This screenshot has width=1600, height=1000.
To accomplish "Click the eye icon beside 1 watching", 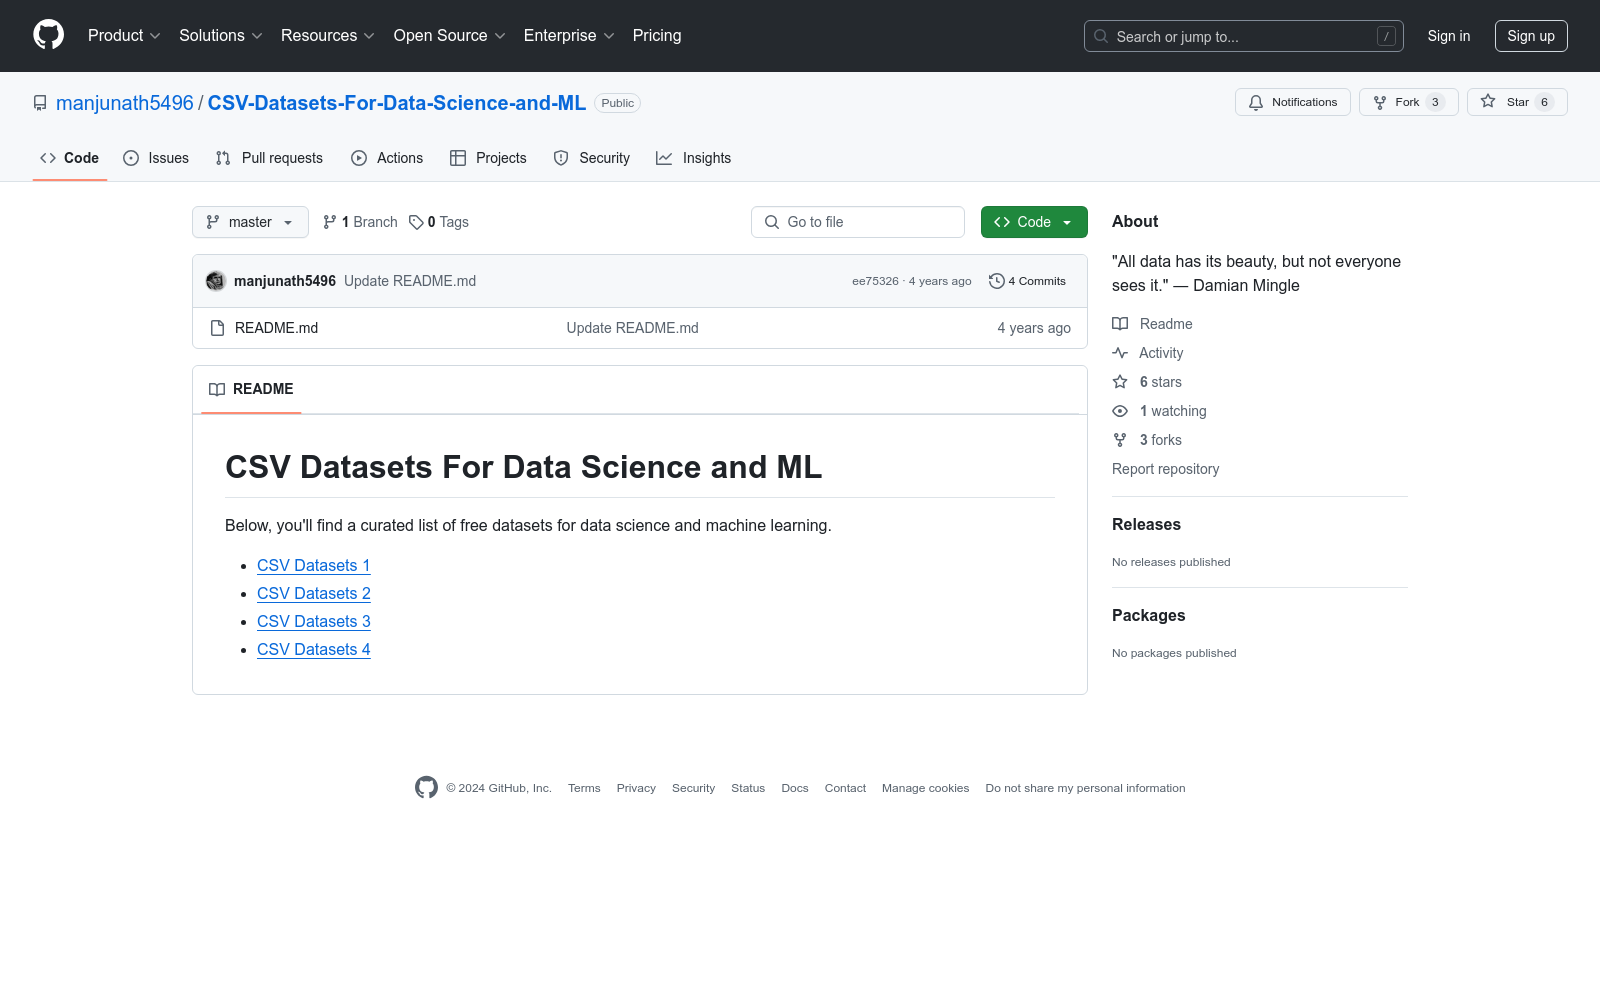I will [x=1120, y=411].
